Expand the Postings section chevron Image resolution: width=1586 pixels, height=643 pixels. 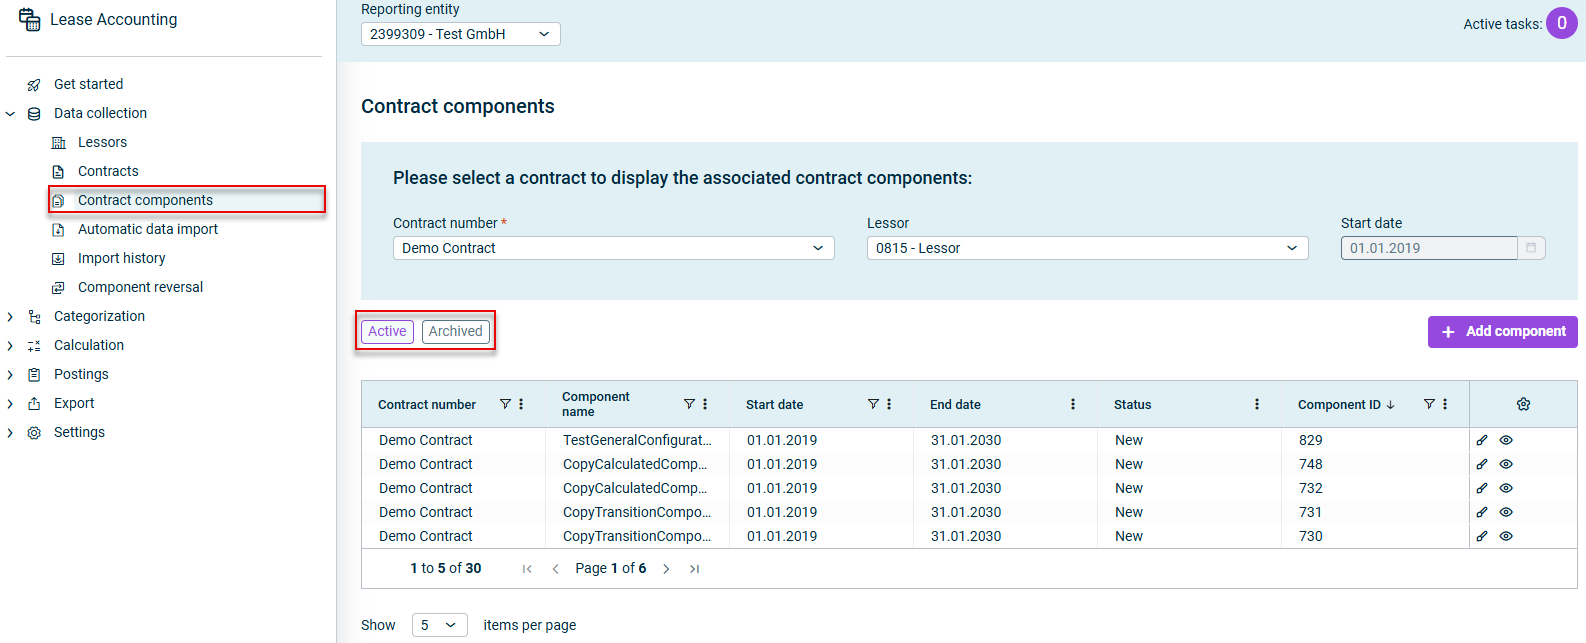click(x=10, y=375)
